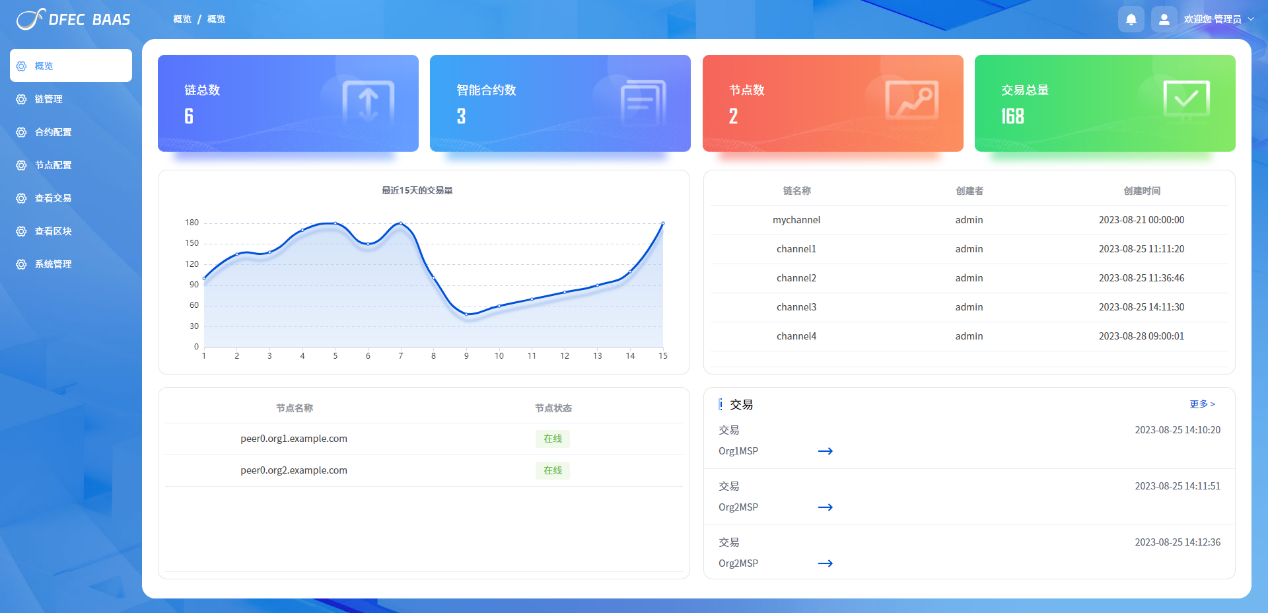Click the DFEC BAAS logo

(x=73, y=18)
